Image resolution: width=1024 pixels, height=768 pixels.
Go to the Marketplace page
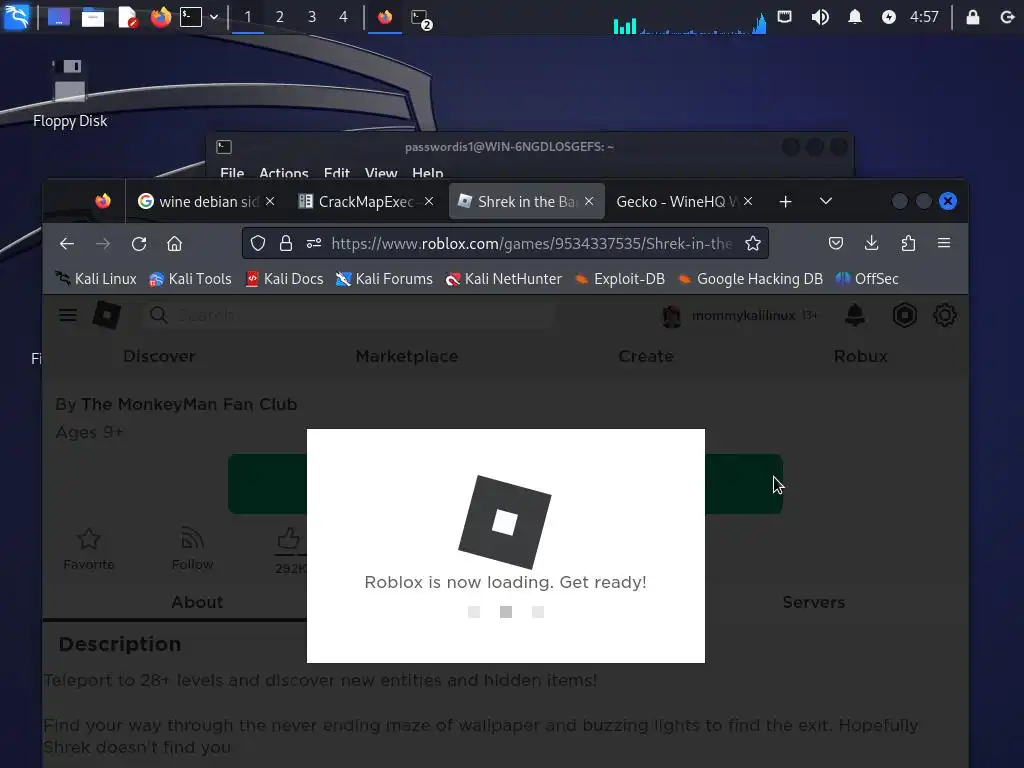tap(407, 357)
